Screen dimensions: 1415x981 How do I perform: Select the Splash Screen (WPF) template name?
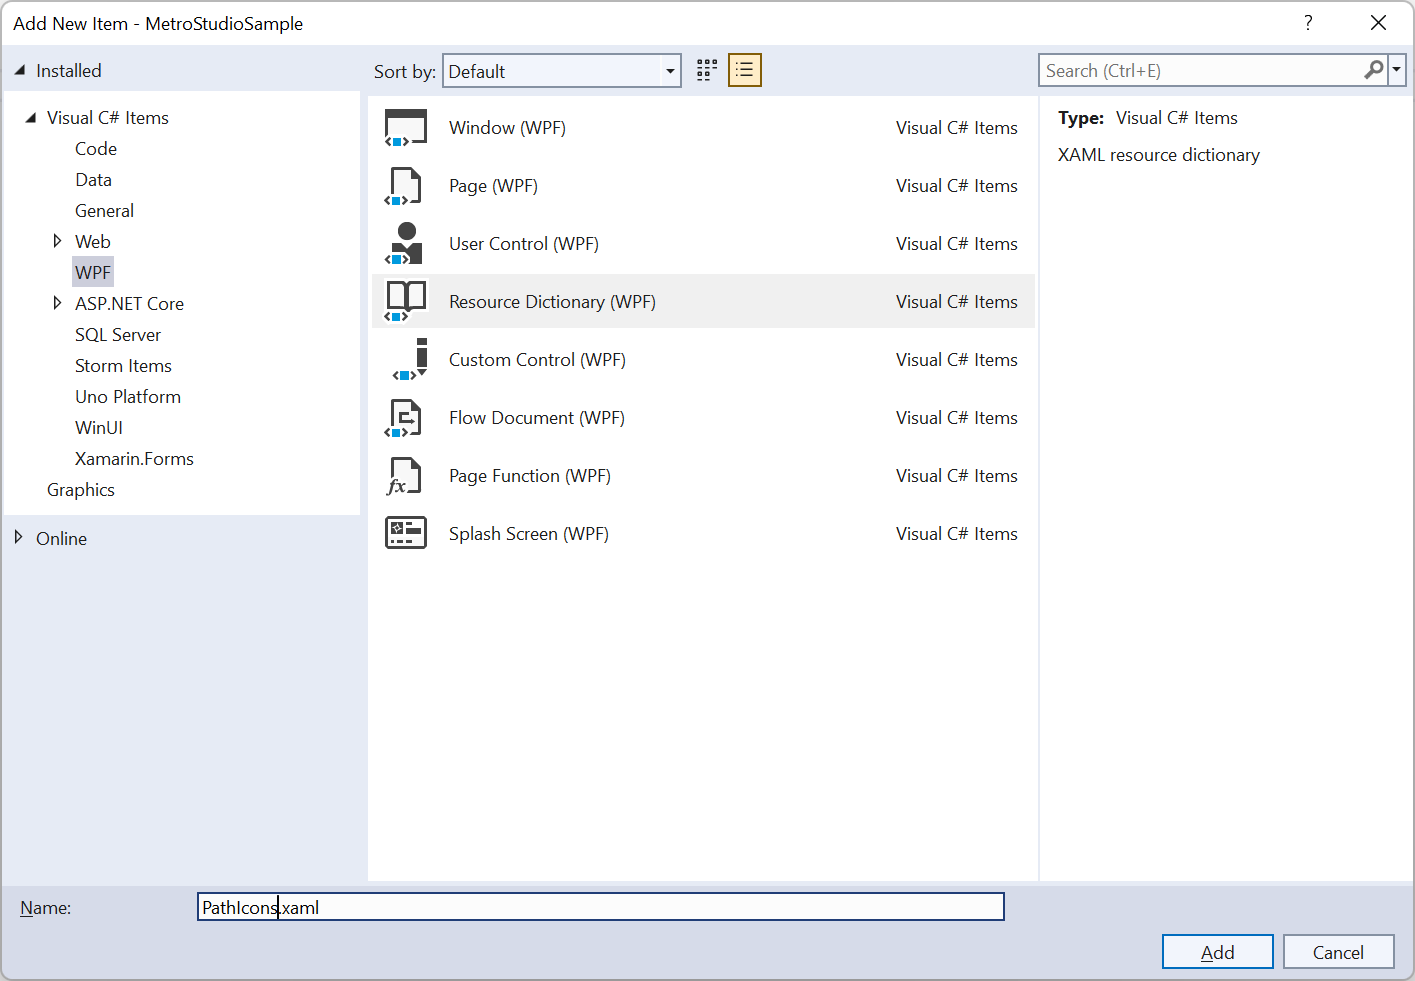click(x=529, y=534)
